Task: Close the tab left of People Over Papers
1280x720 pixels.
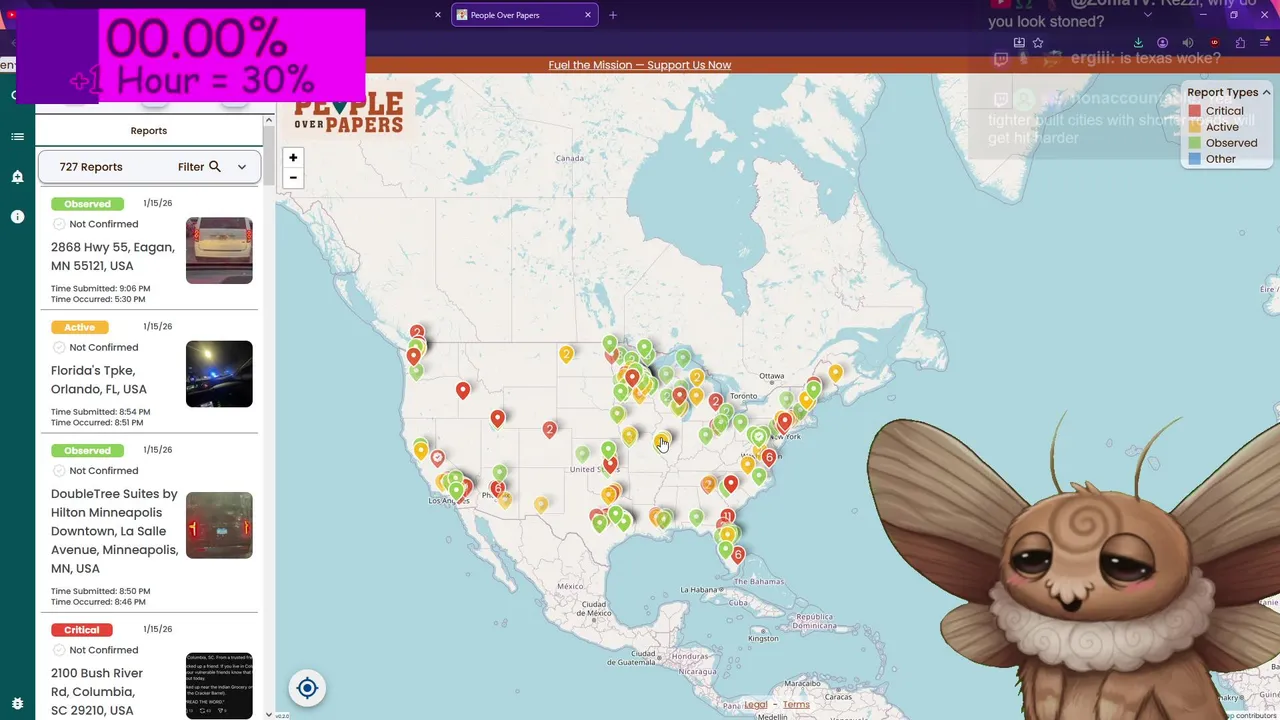Action: pos(437,15)
